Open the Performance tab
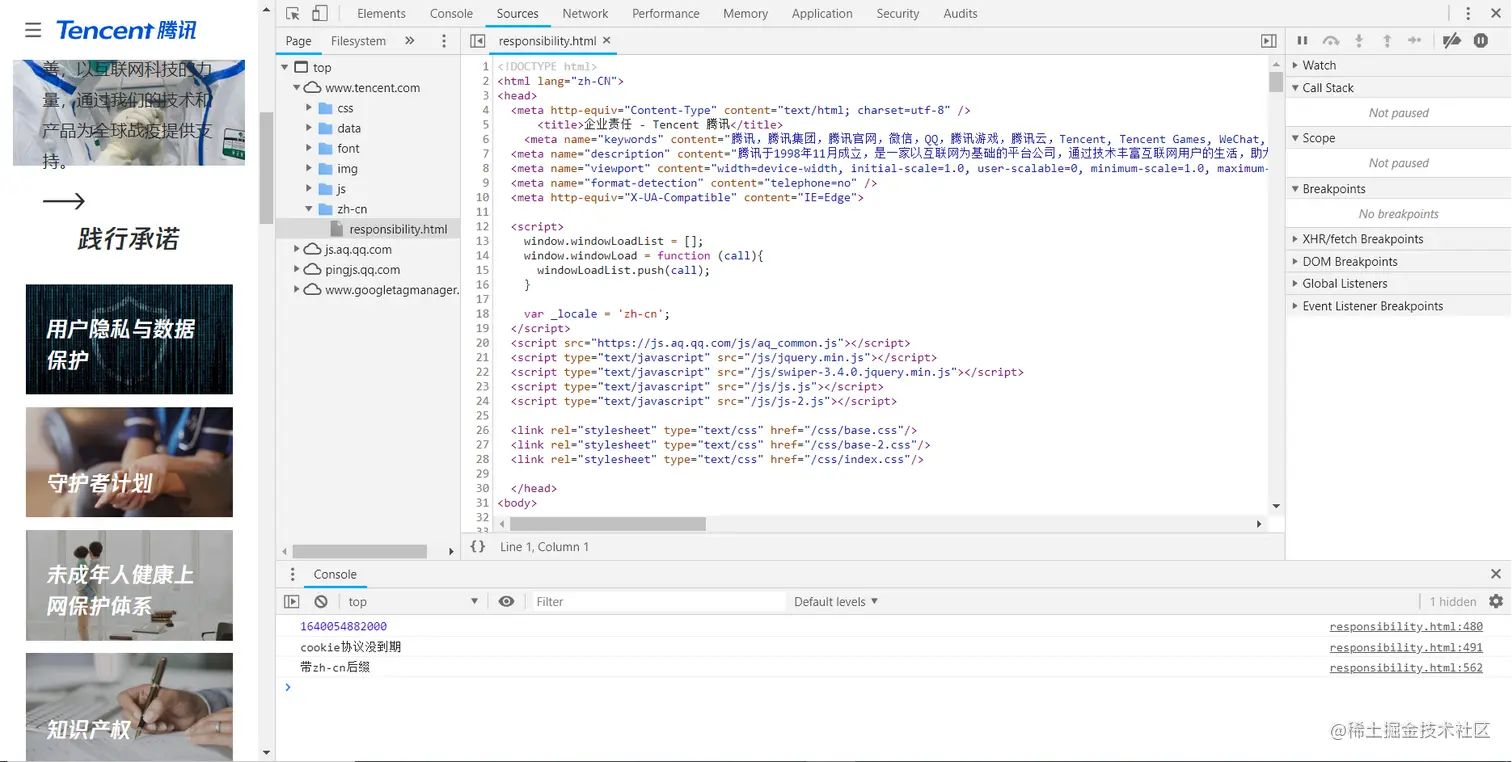 tap(666, 14)
